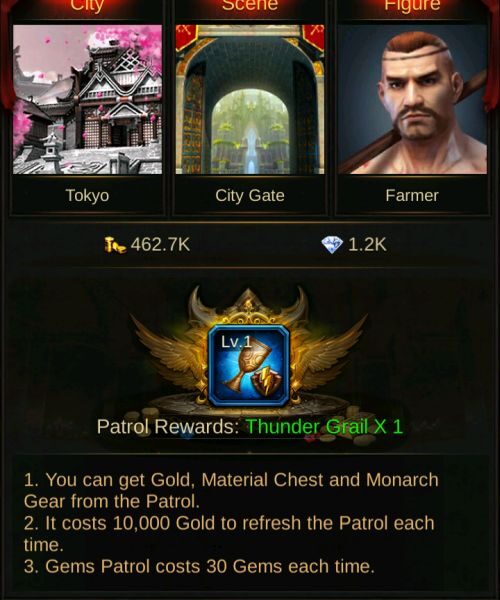Tap the Thunder Grail reward icon
The height and width of the screenshot is (600, 500).
[x=249, y=365]
